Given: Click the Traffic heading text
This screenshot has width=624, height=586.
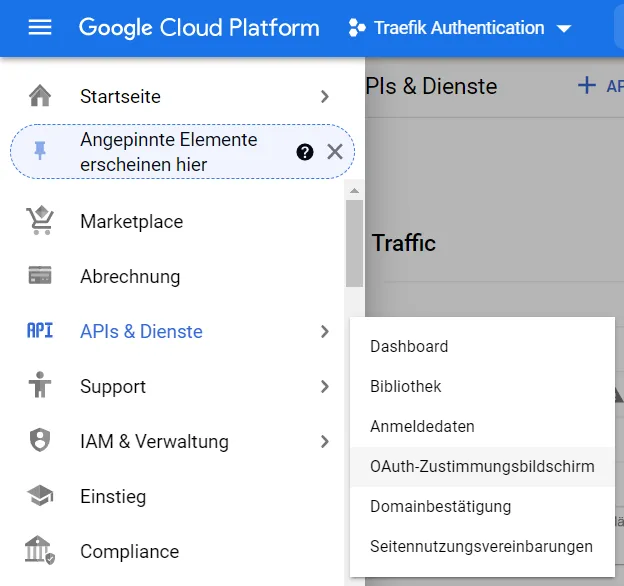Looking at the screenshot, I should pos(404,243).
